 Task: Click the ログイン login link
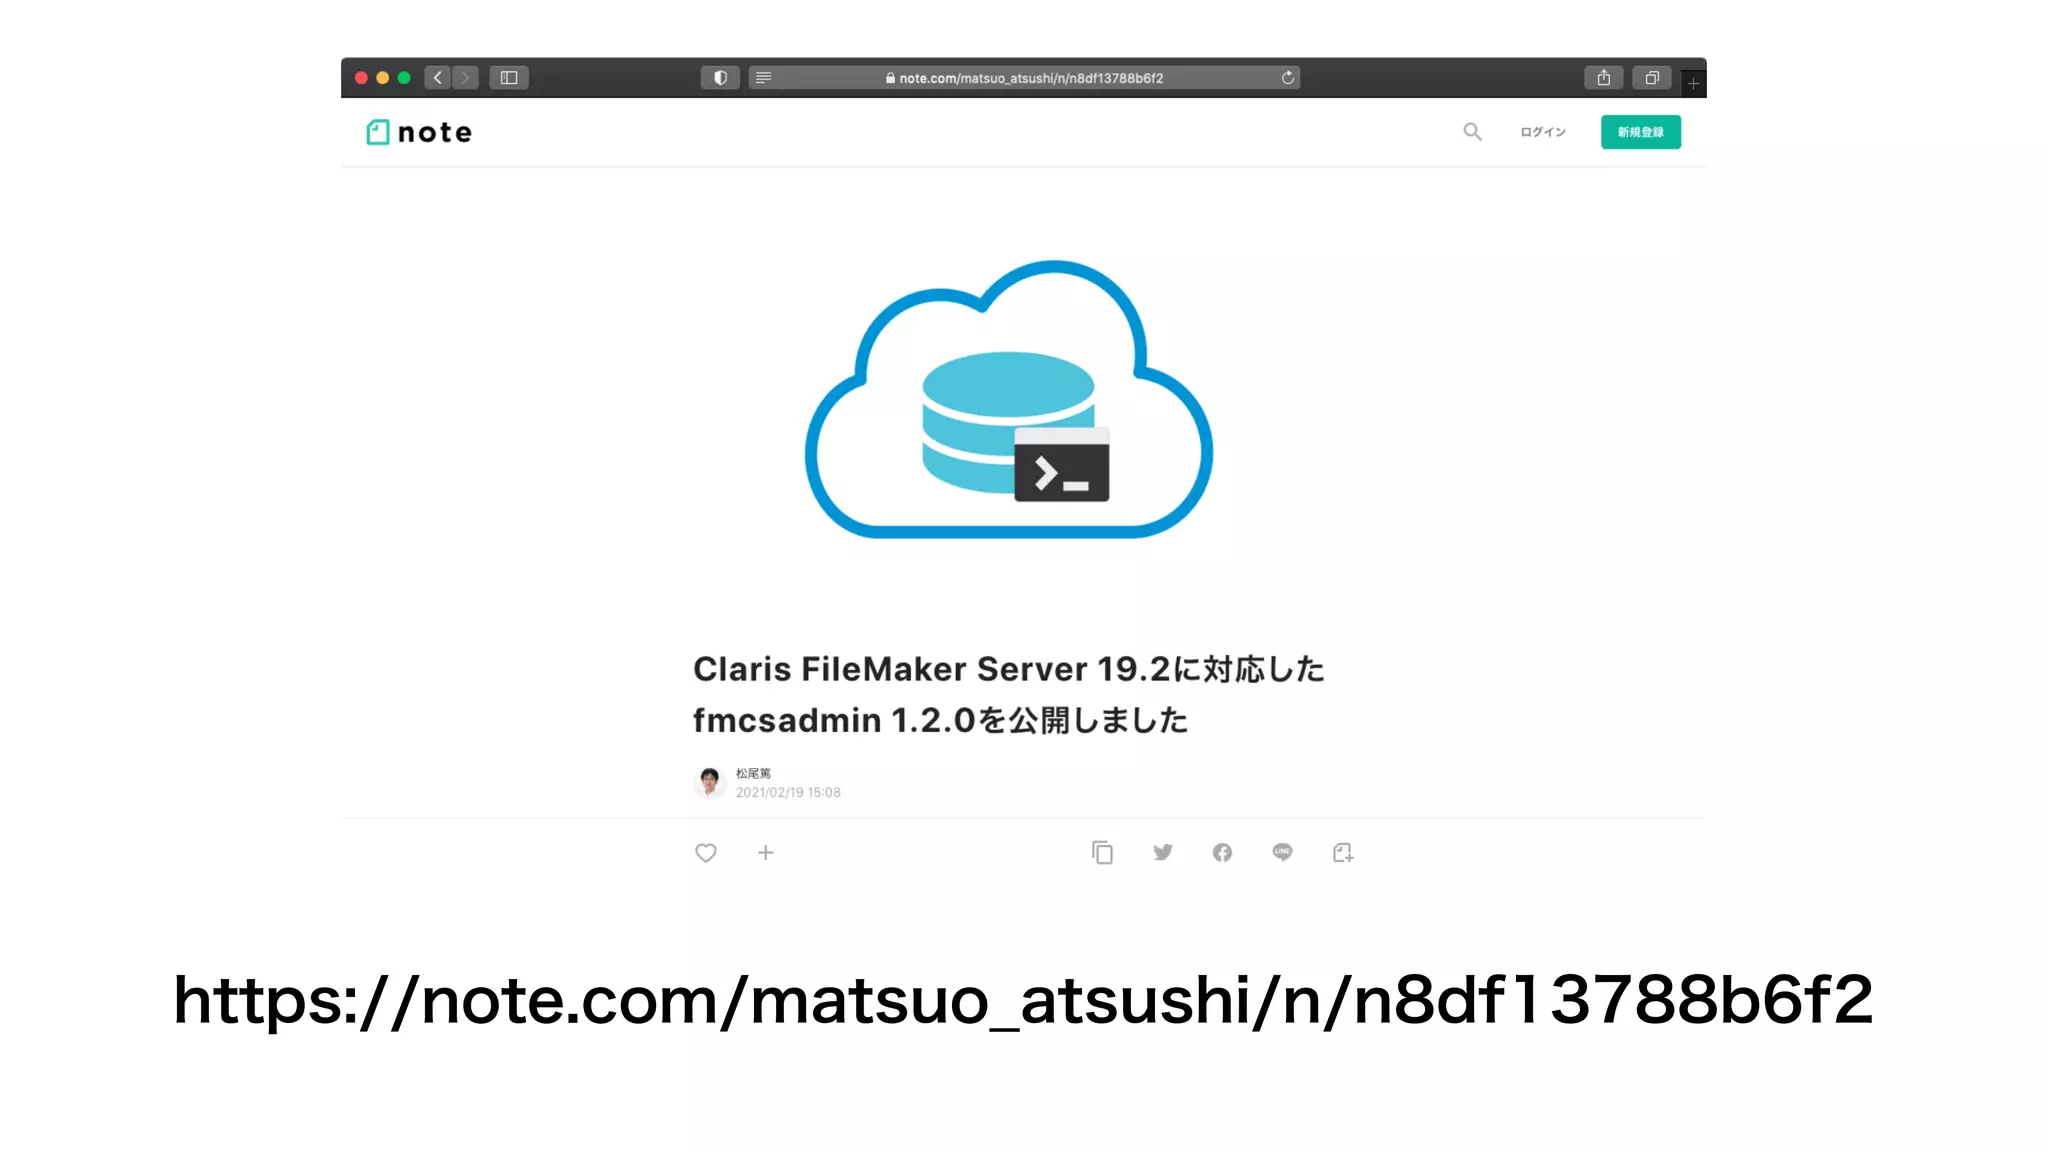click(x=1543, y=132)
